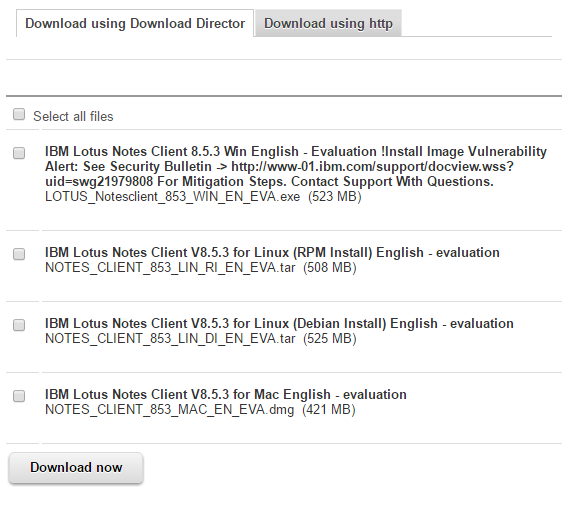The width and height of the screenshot is (578, 511).
Task: Click the LOTUS_Notesclient_853_WIN_EN_EVA.exe filename
Action: click(x=173, y=197)
